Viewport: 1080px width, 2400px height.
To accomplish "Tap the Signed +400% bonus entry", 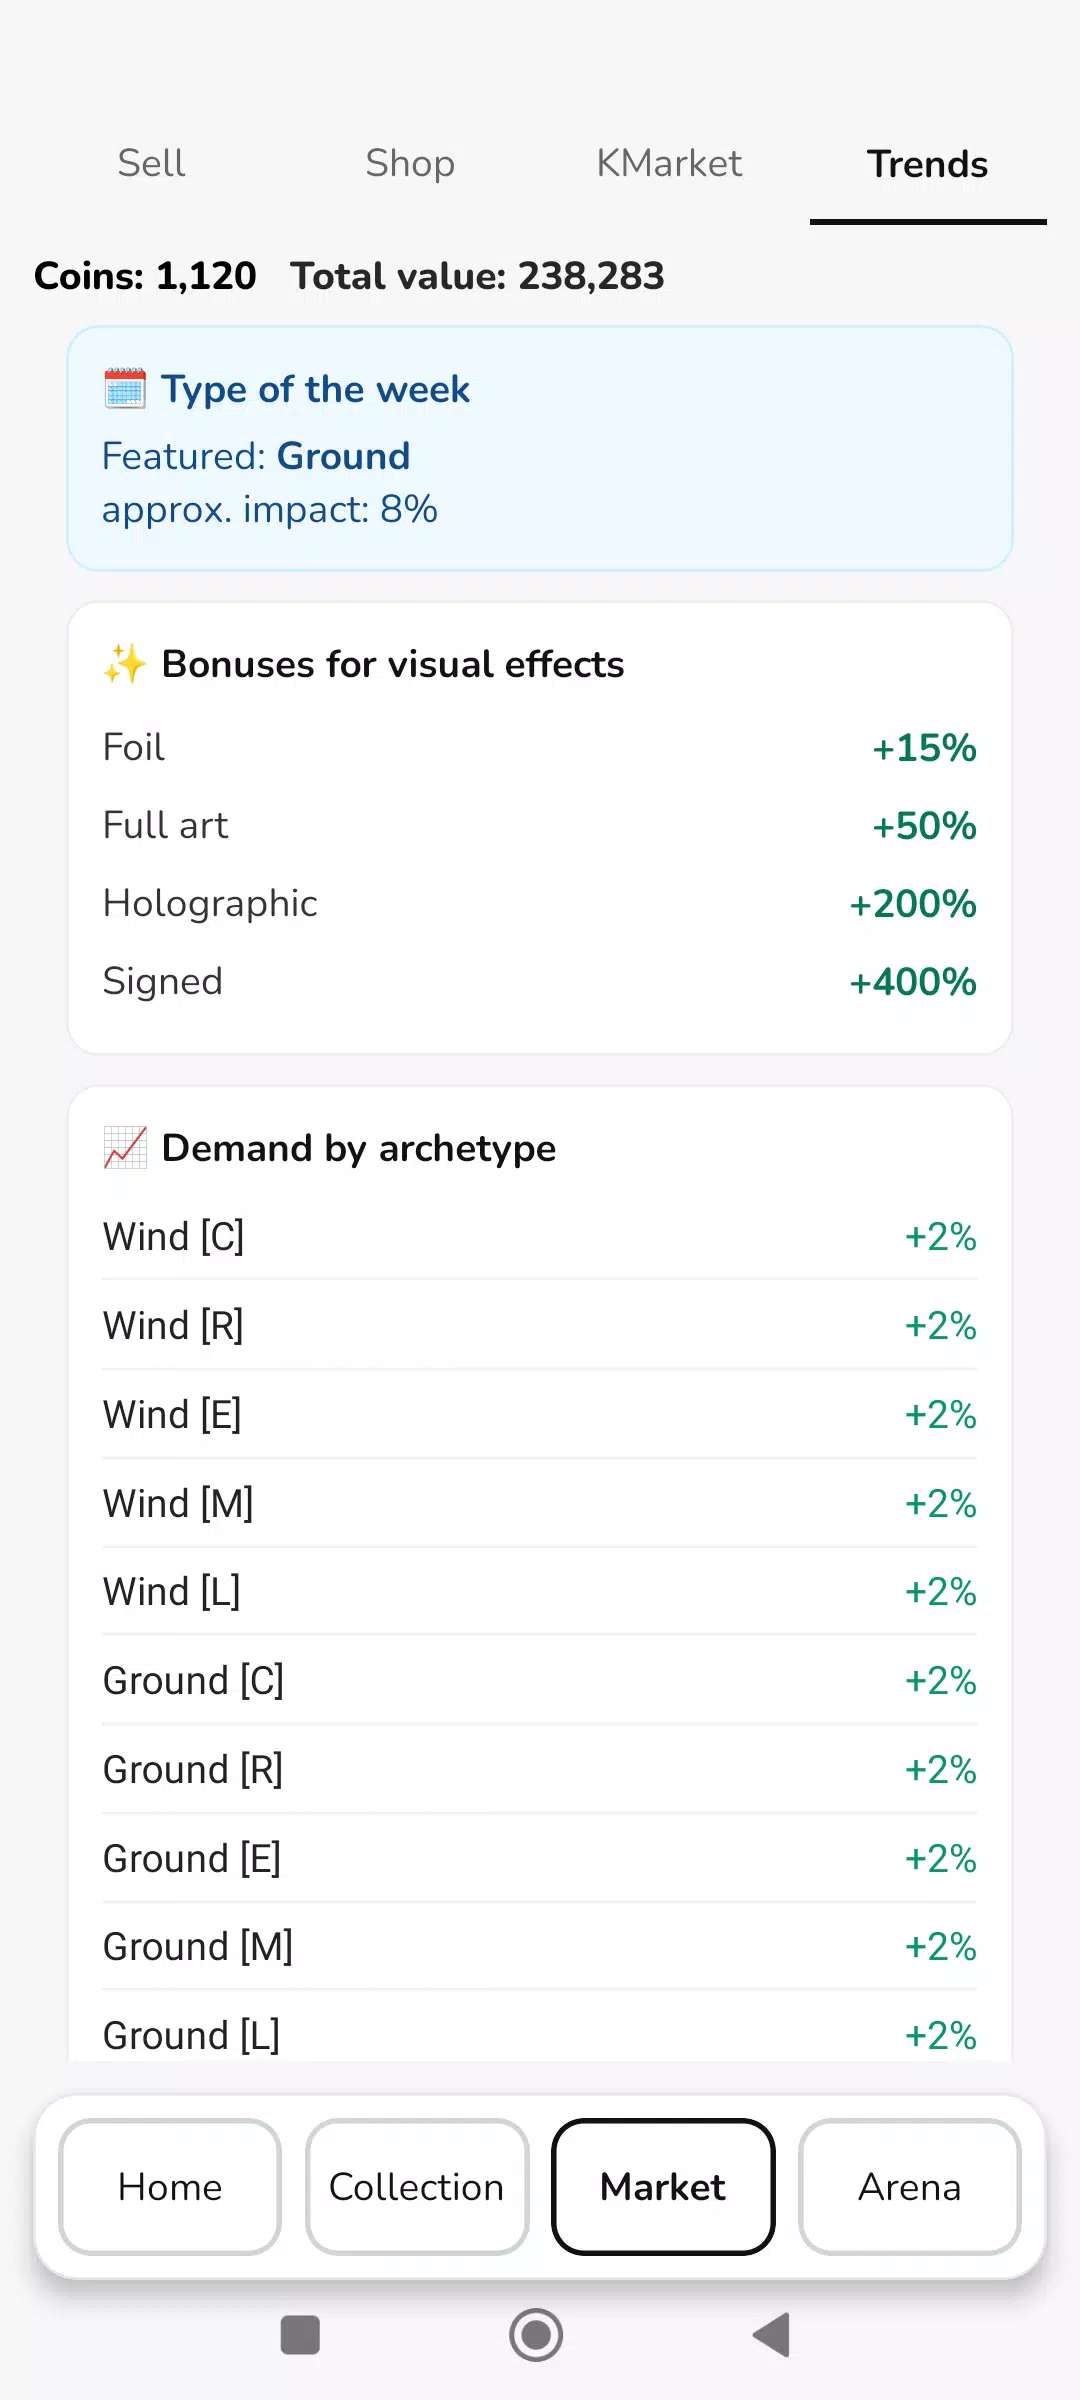I will (540, 982).
